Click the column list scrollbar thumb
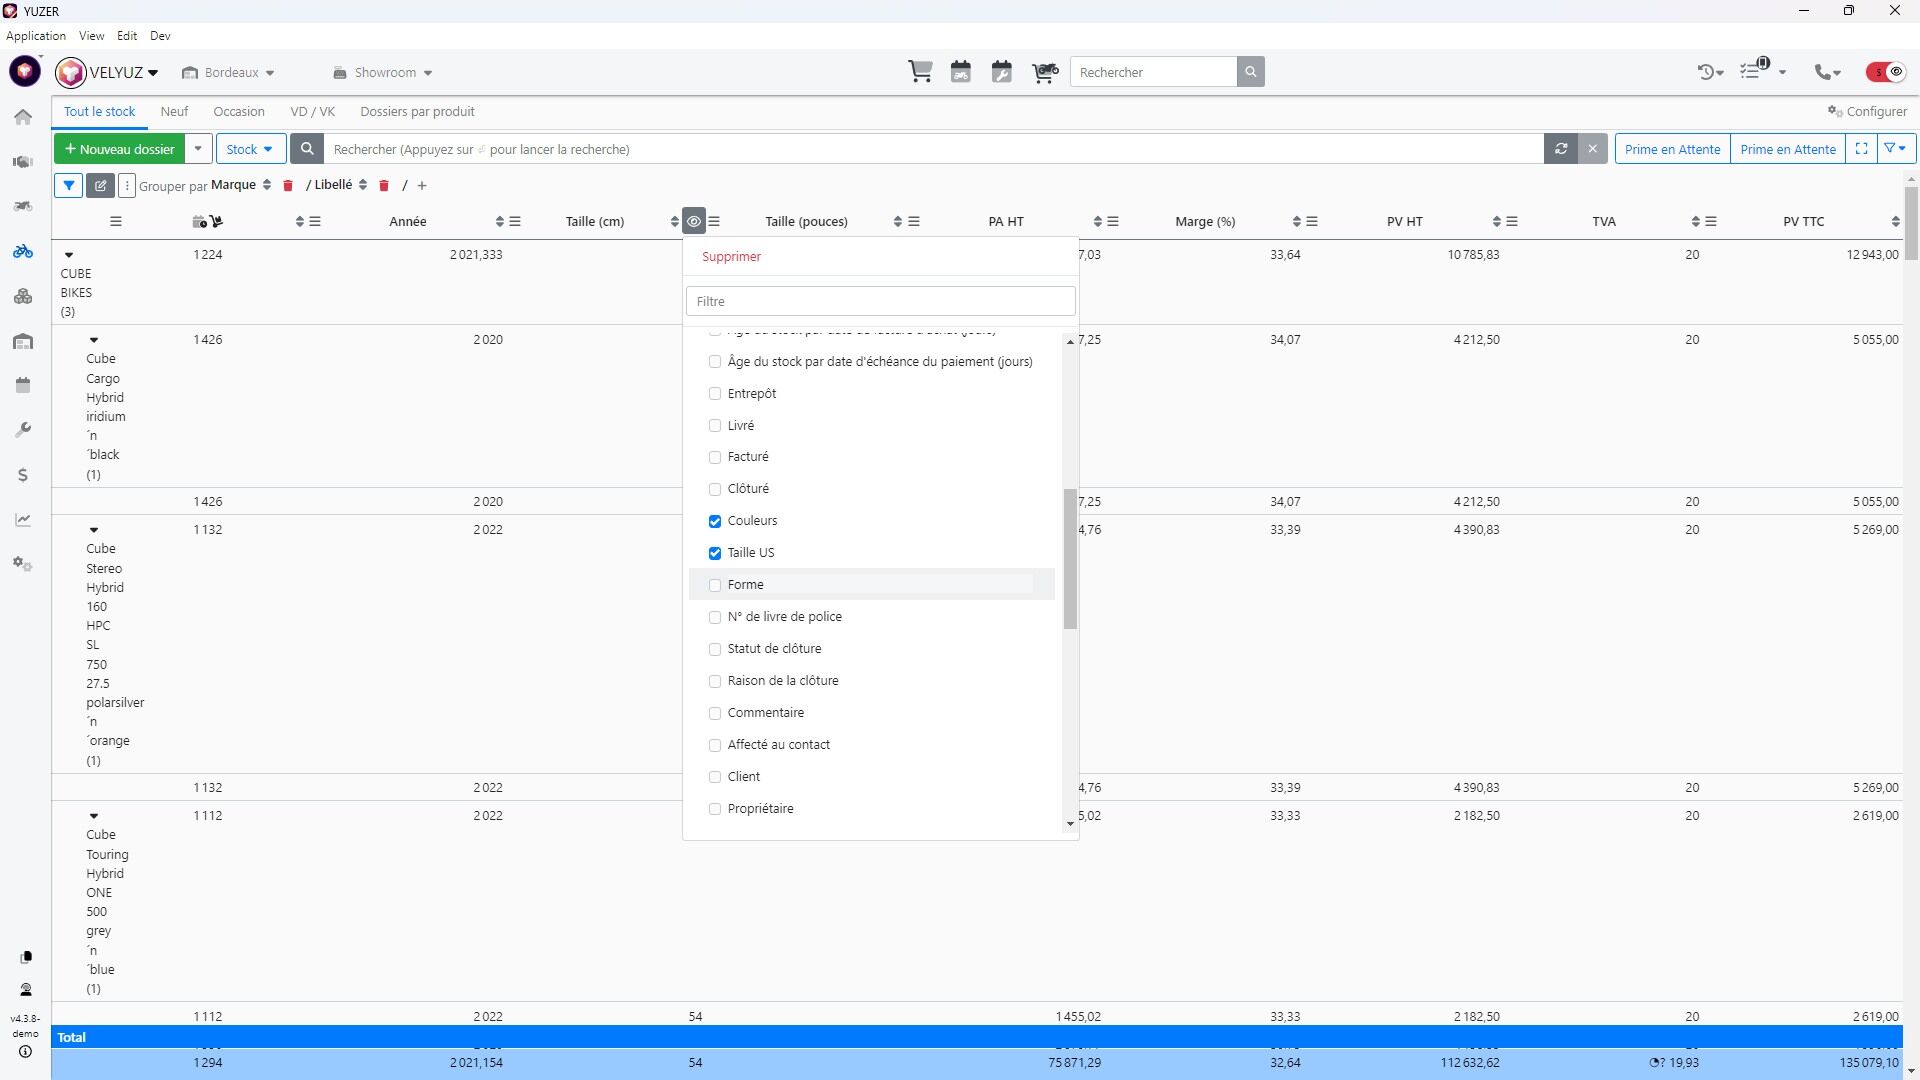Image resolution: width=1920 pixels, height=1080 pixels. click(1070, 558)
